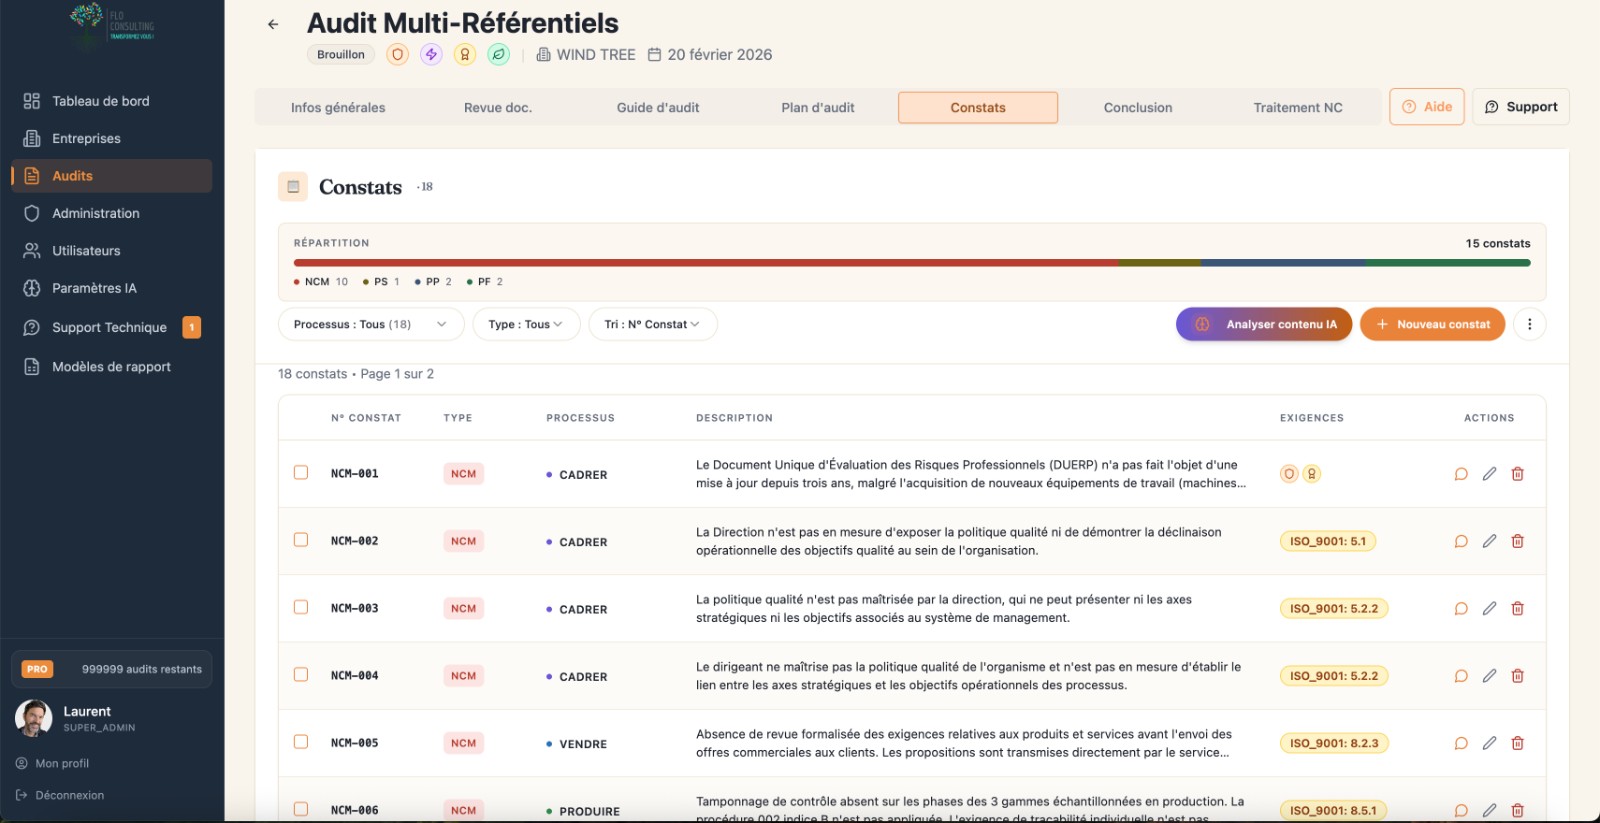Click the certificate requirement icon in NCM-001 row

(1311, 474)
